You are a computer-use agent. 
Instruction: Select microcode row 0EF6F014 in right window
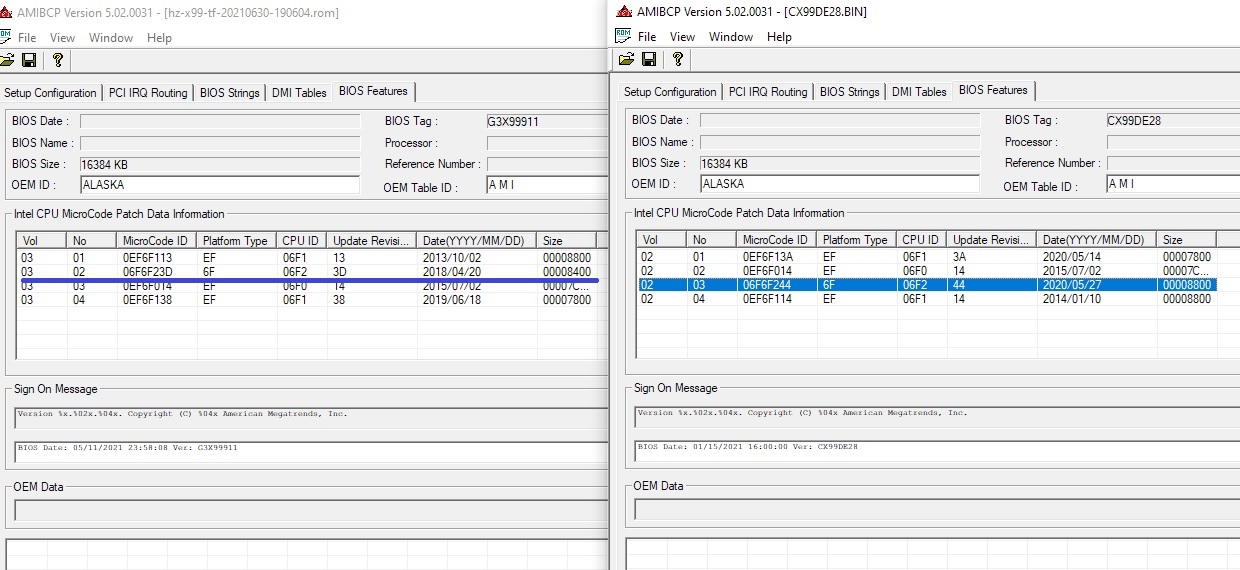coord(927,271)
